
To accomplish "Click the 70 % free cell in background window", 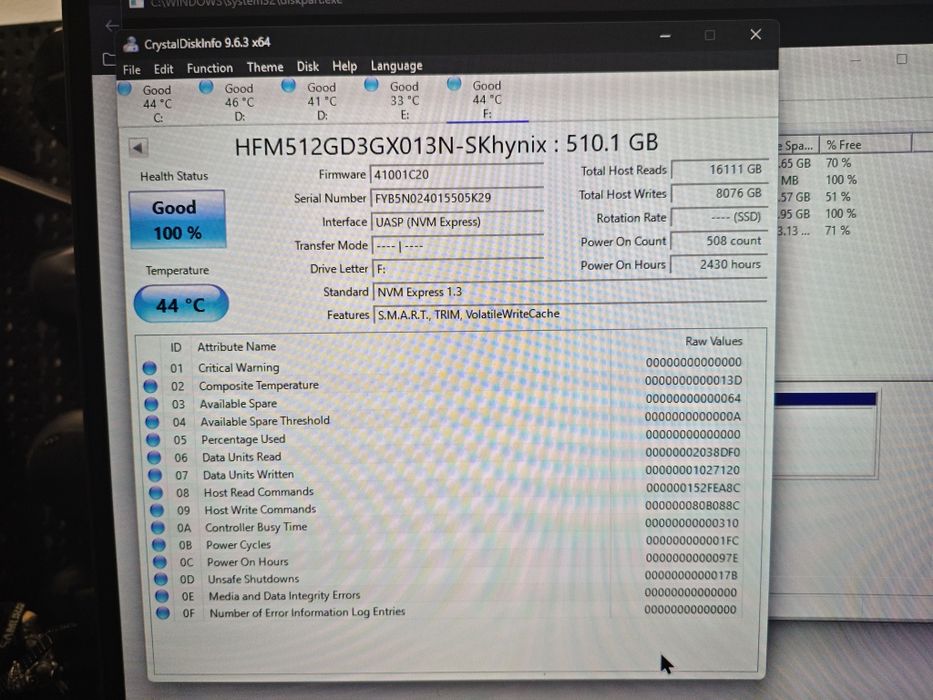I will point(838,162).
